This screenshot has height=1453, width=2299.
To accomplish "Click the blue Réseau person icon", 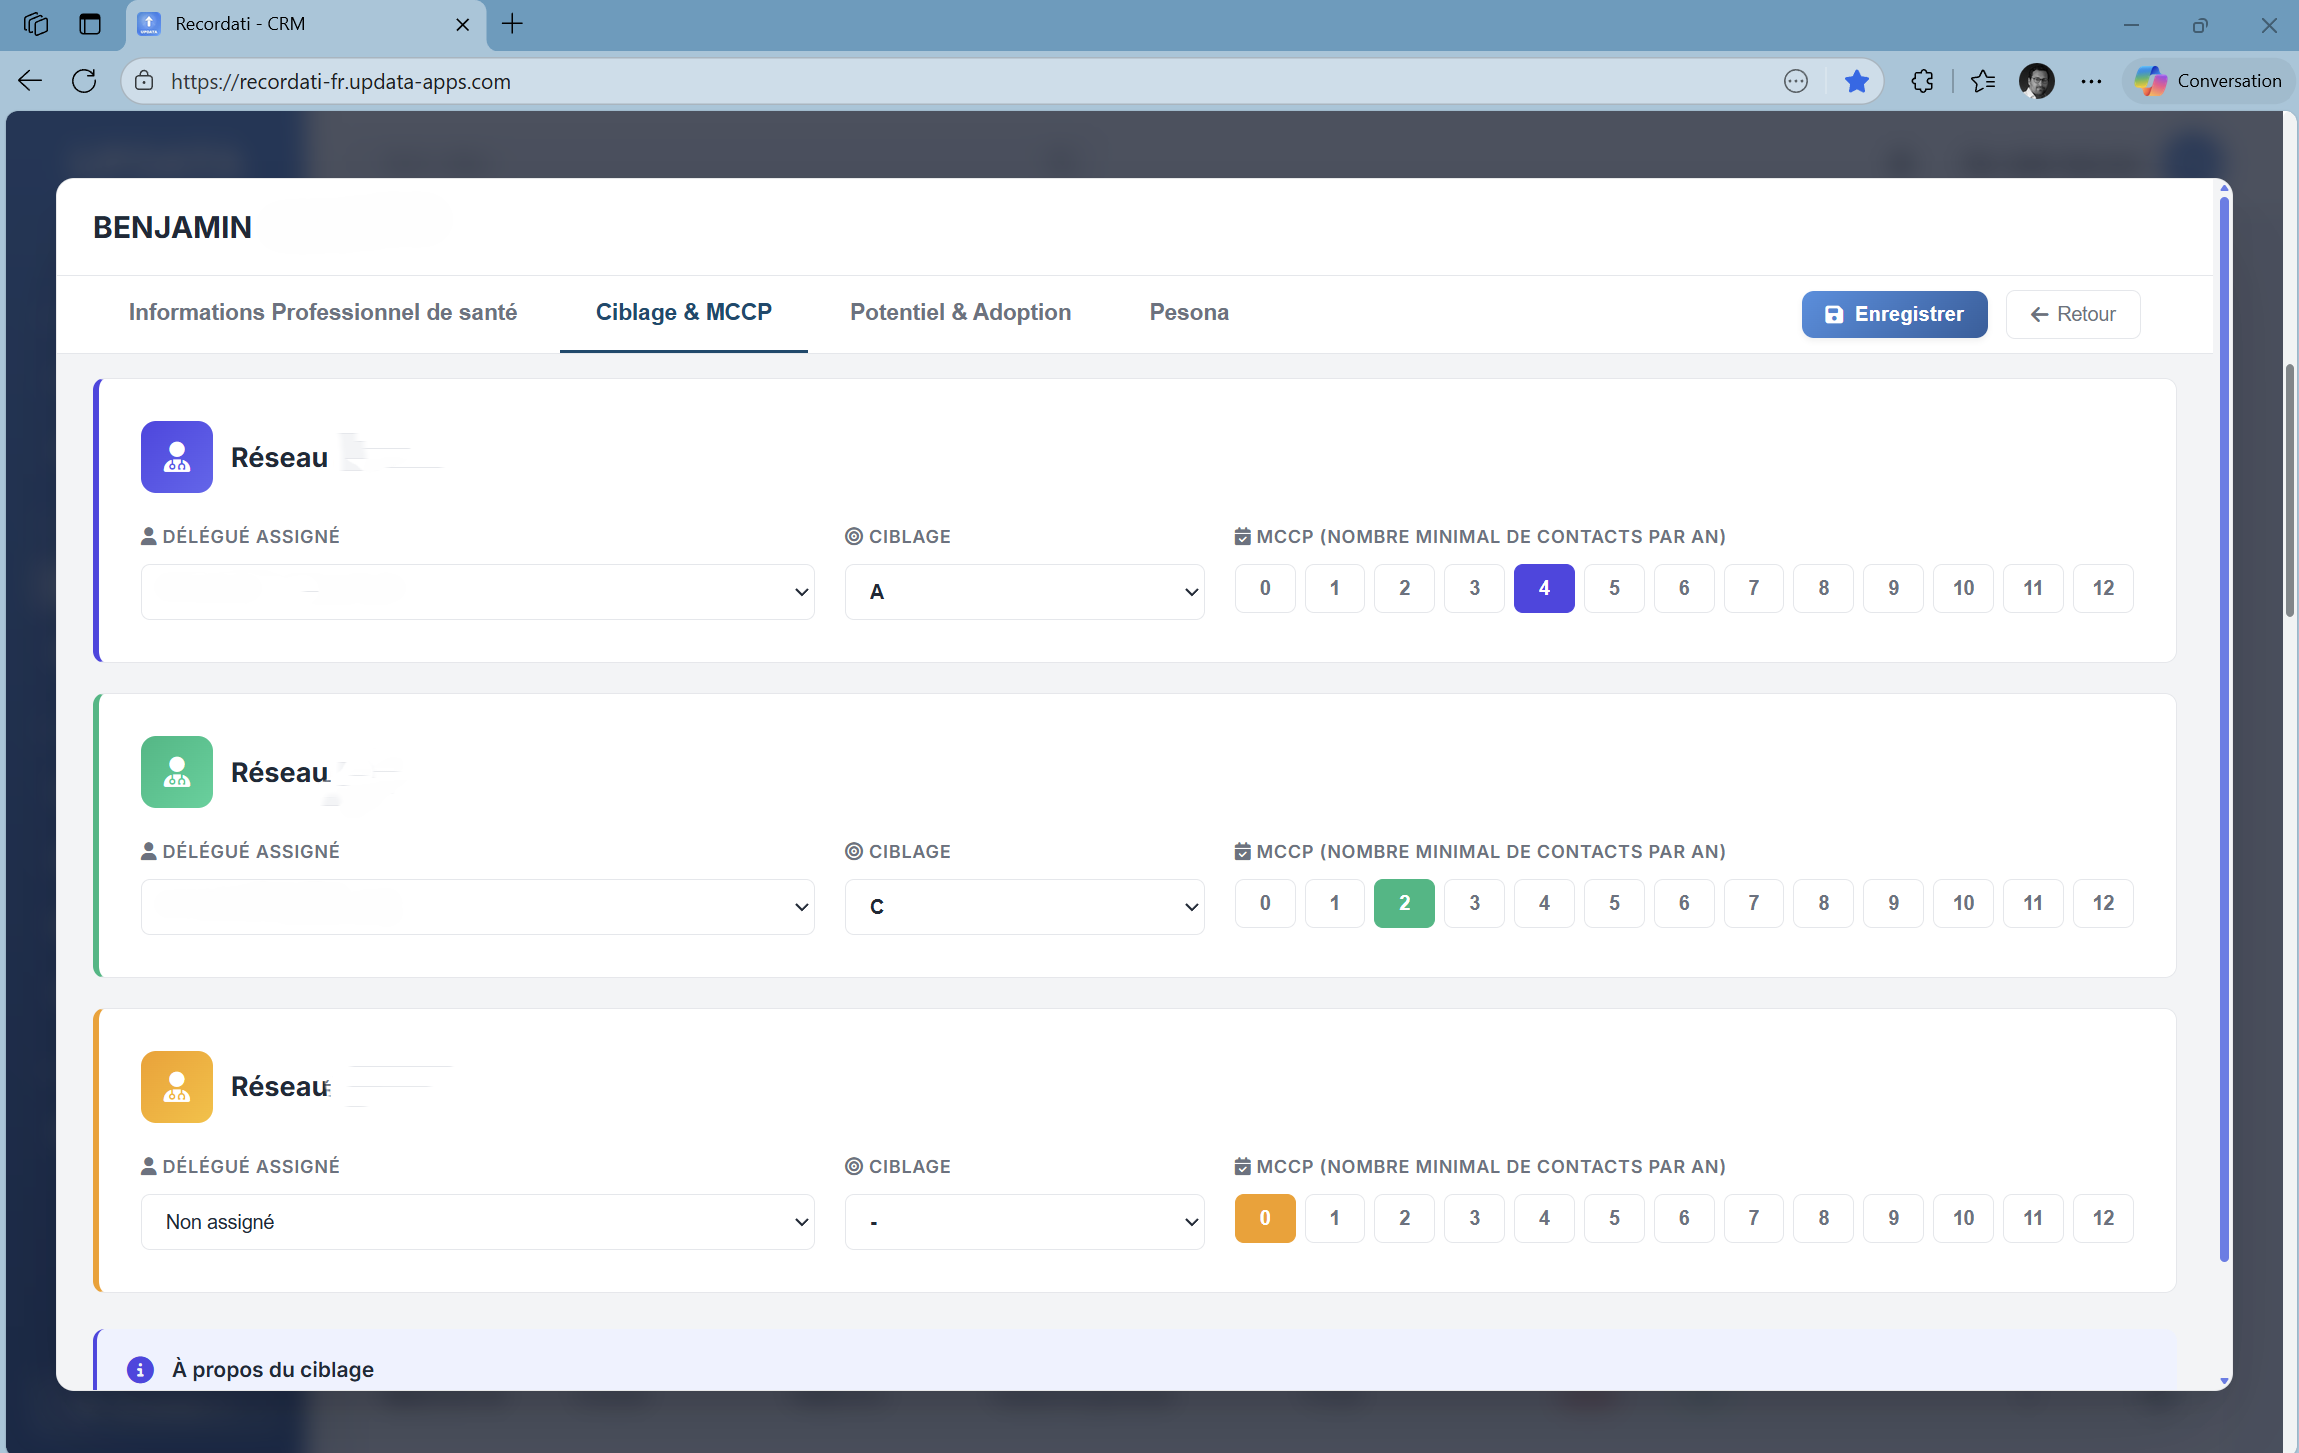I will tap(177, 457).
